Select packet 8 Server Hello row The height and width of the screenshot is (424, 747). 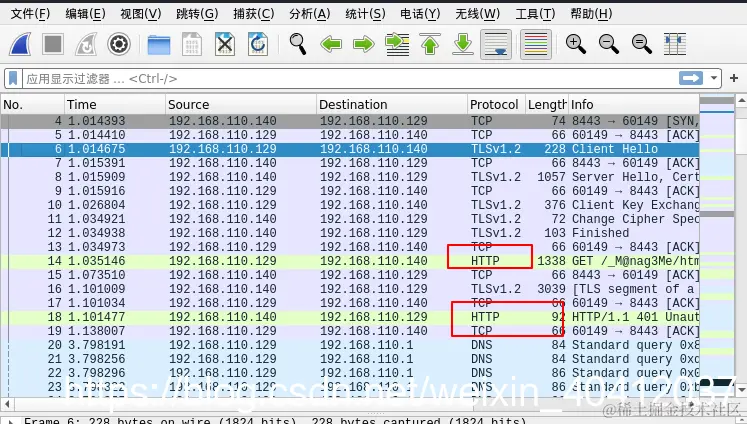click(x=350, y=177)
